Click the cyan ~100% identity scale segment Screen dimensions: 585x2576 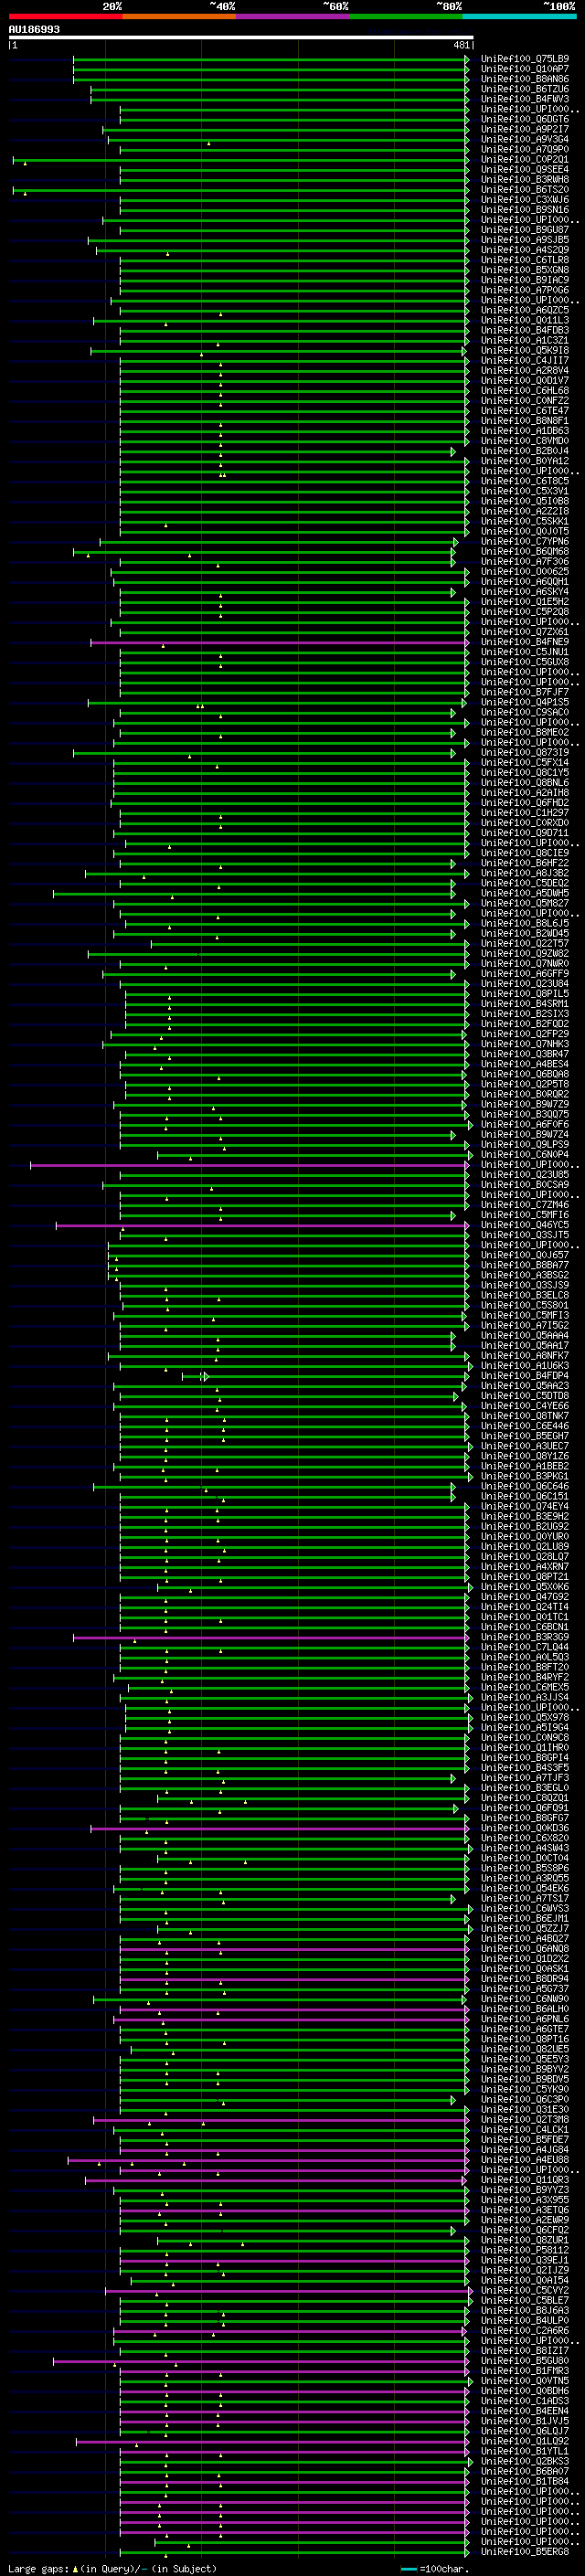(x=519, y=16)
